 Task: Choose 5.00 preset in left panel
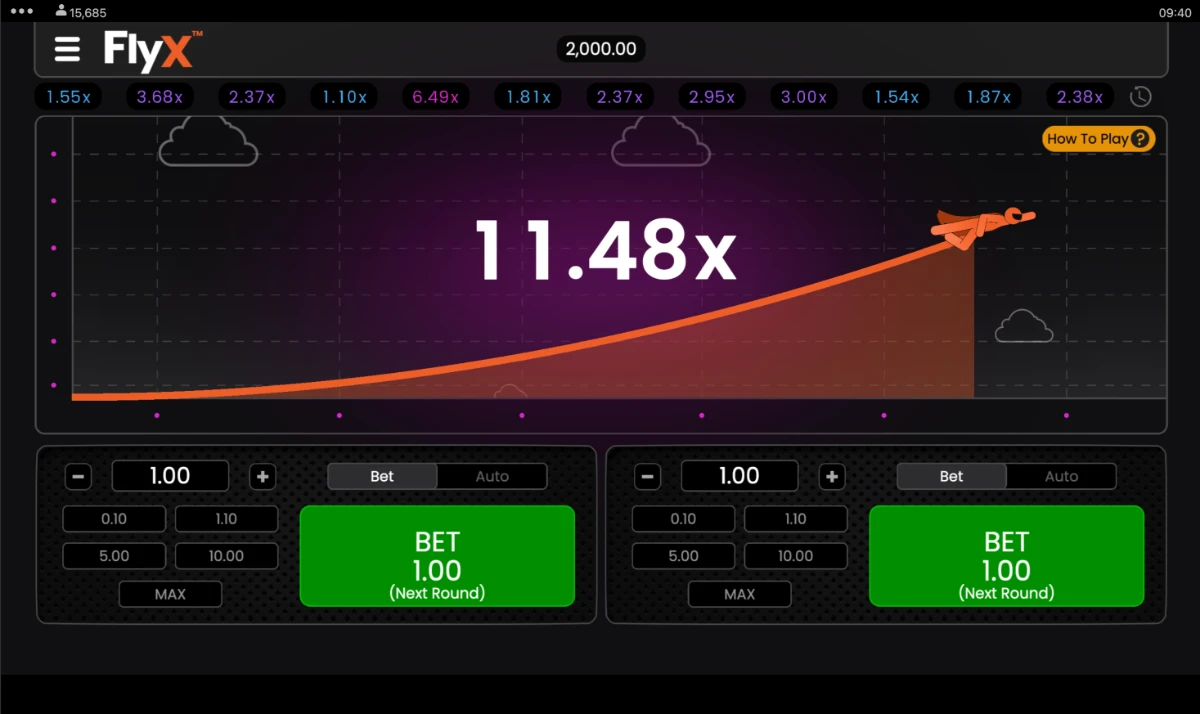(114, 556)
